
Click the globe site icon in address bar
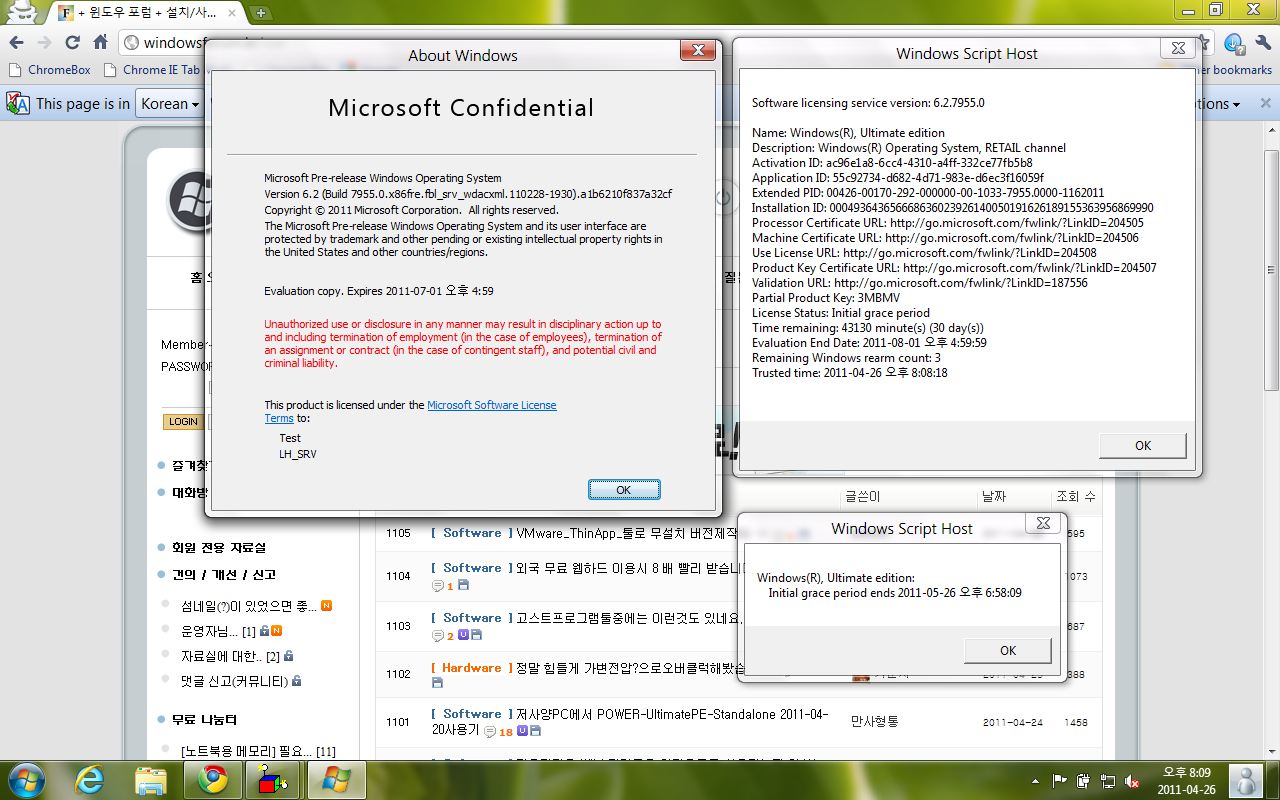point(132,43)
